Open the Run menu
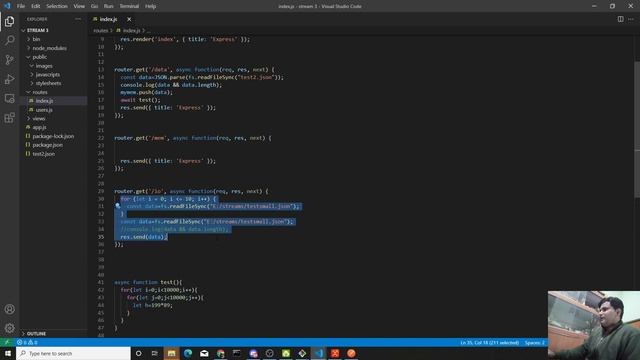 click(109, 6)
